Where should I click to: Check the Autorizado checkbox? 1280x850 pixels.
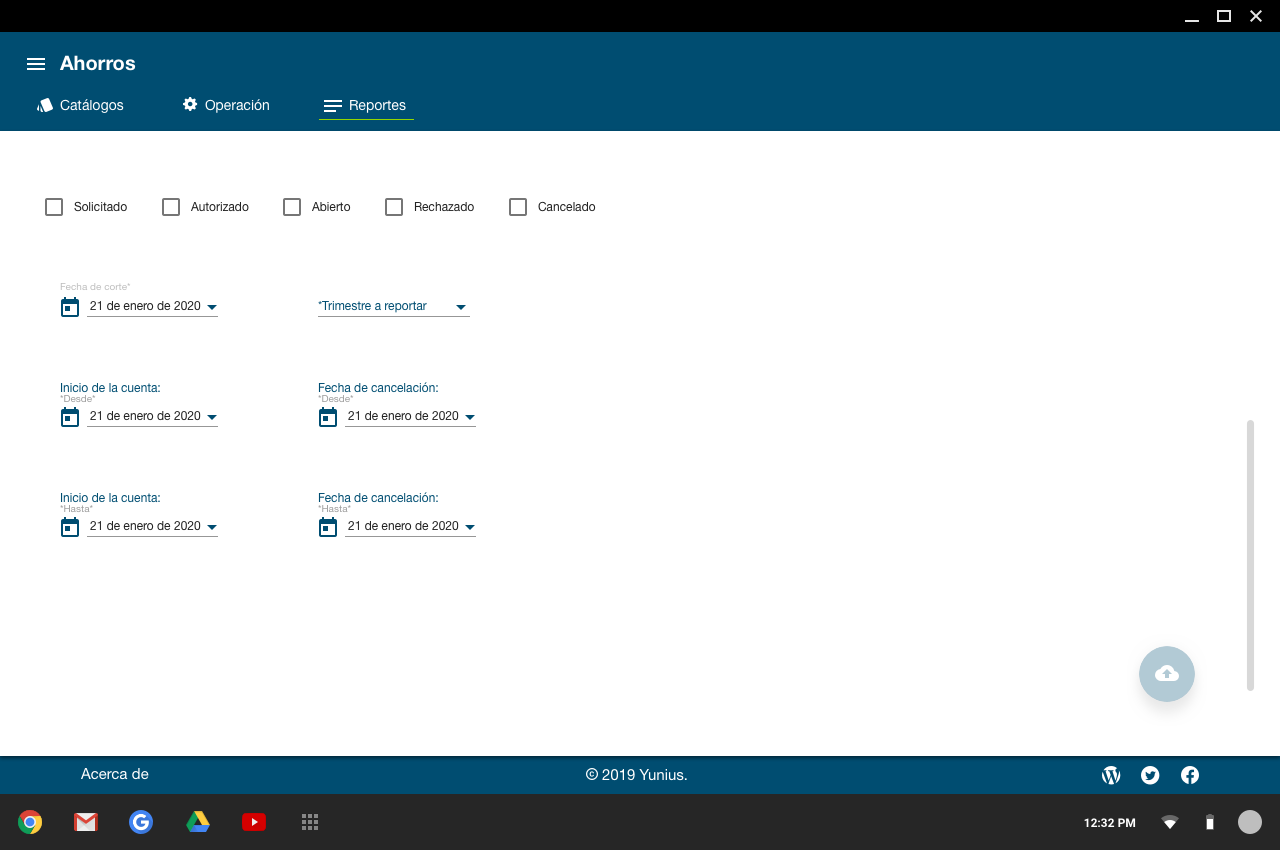171,207
